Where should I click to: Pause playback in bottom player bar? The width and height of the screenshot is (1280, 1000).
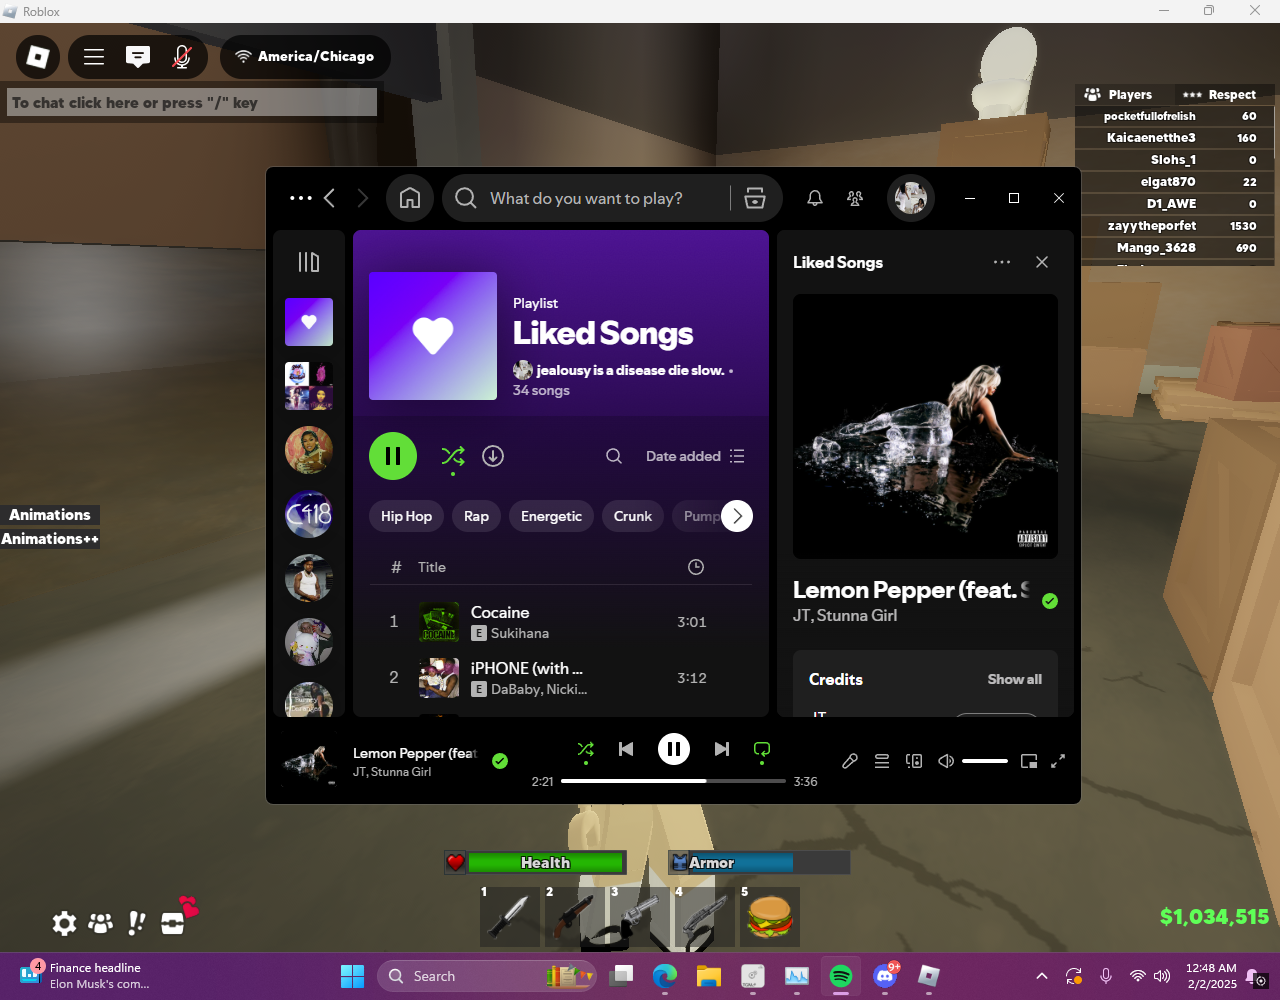pos(674,749)
